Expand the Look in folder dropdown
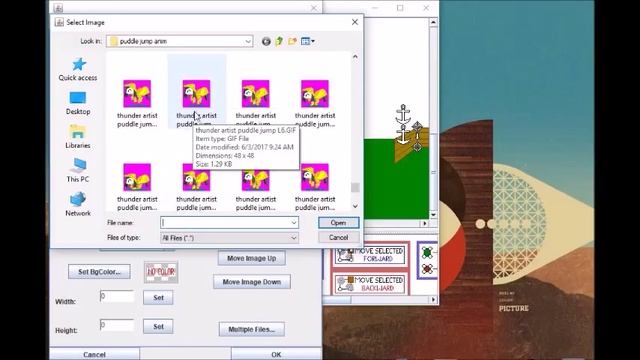 248,41
